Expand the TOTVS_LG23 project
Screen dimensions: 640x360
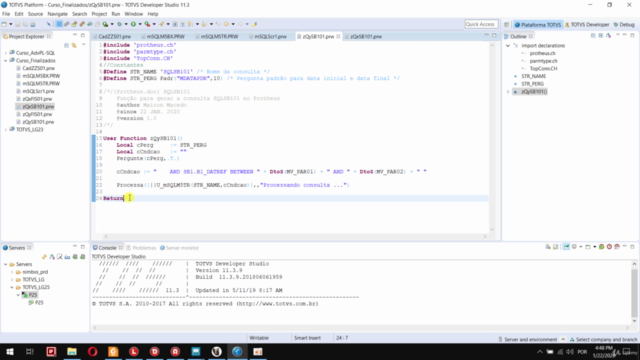(x=6, y=129)
